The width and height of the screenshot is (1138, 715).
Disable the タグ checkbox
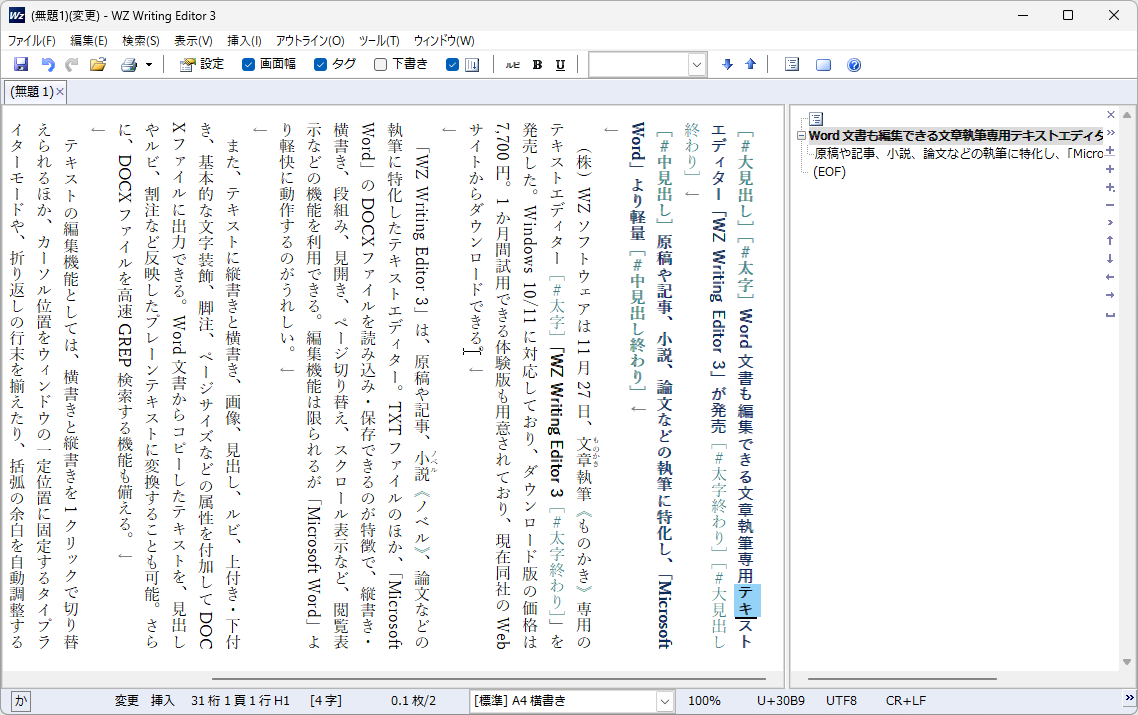coord(320,64)
